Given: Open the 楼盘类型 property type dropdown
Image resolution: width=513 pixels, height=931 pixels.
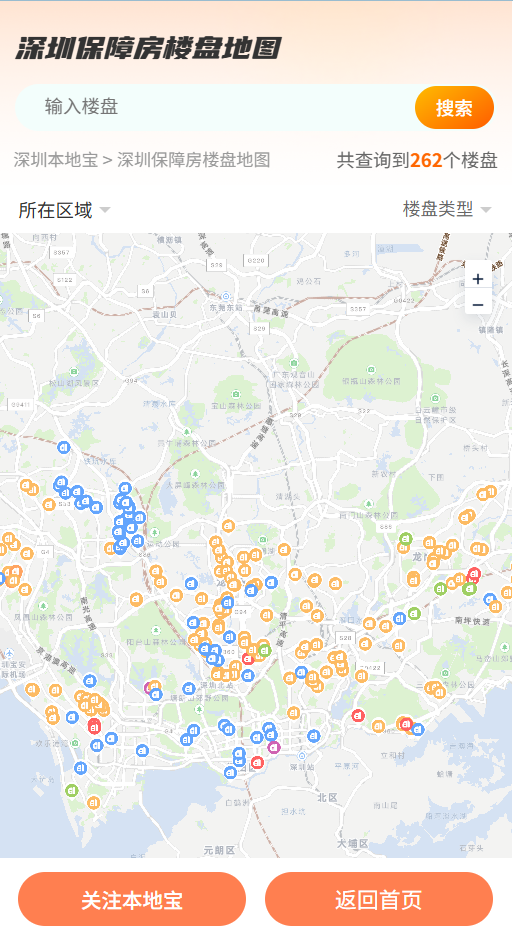Looking at the screenshot, I should 447,209.
